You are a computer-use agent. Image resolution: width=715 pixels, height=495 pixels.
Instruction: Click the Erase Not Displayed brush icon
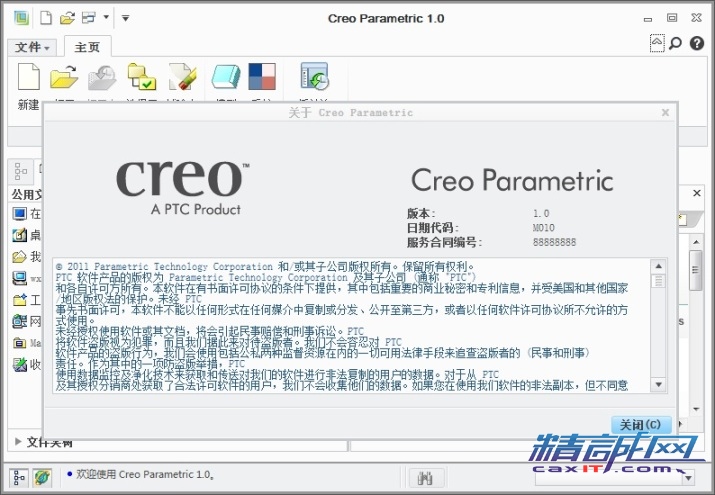182,76
